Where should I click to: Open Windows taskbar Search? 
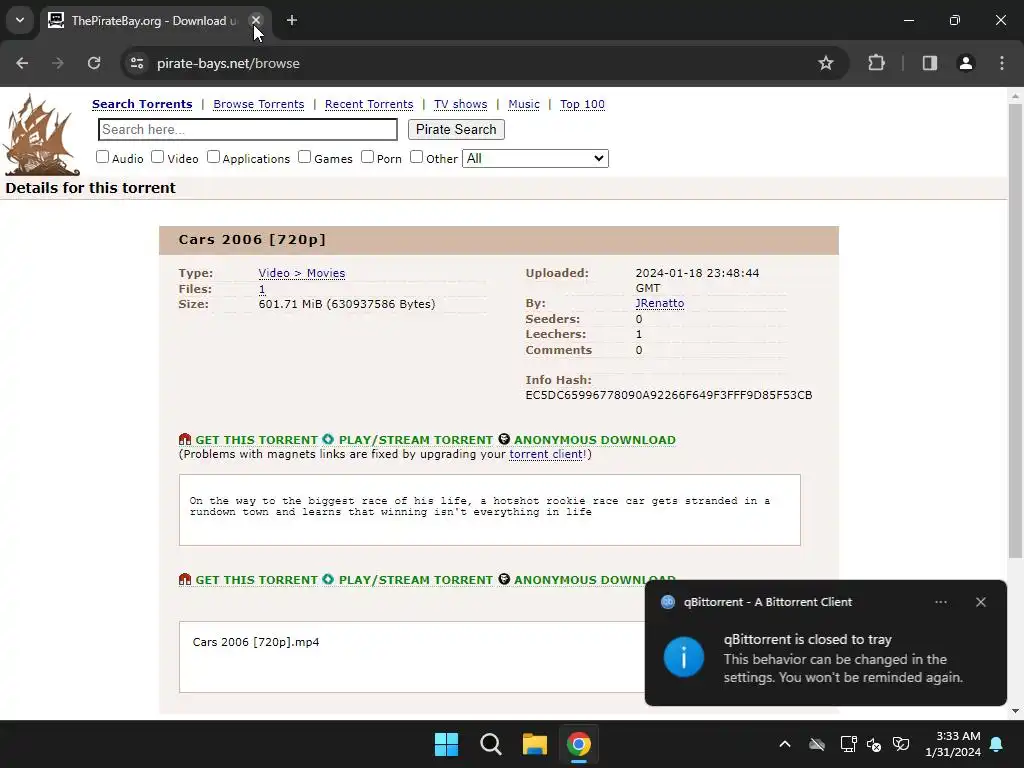(x=490, y=744)
